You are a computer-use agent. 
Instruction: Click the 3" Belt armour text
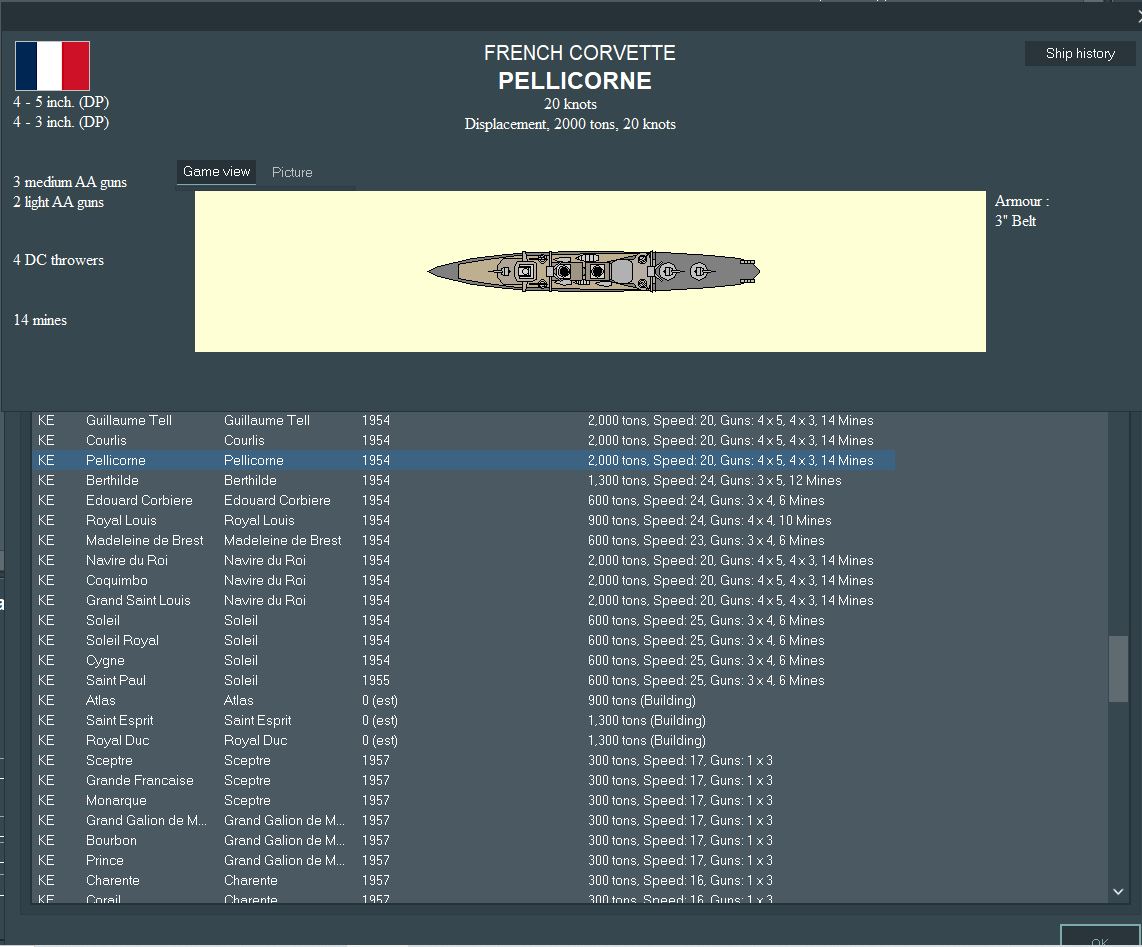point(1015,221)
